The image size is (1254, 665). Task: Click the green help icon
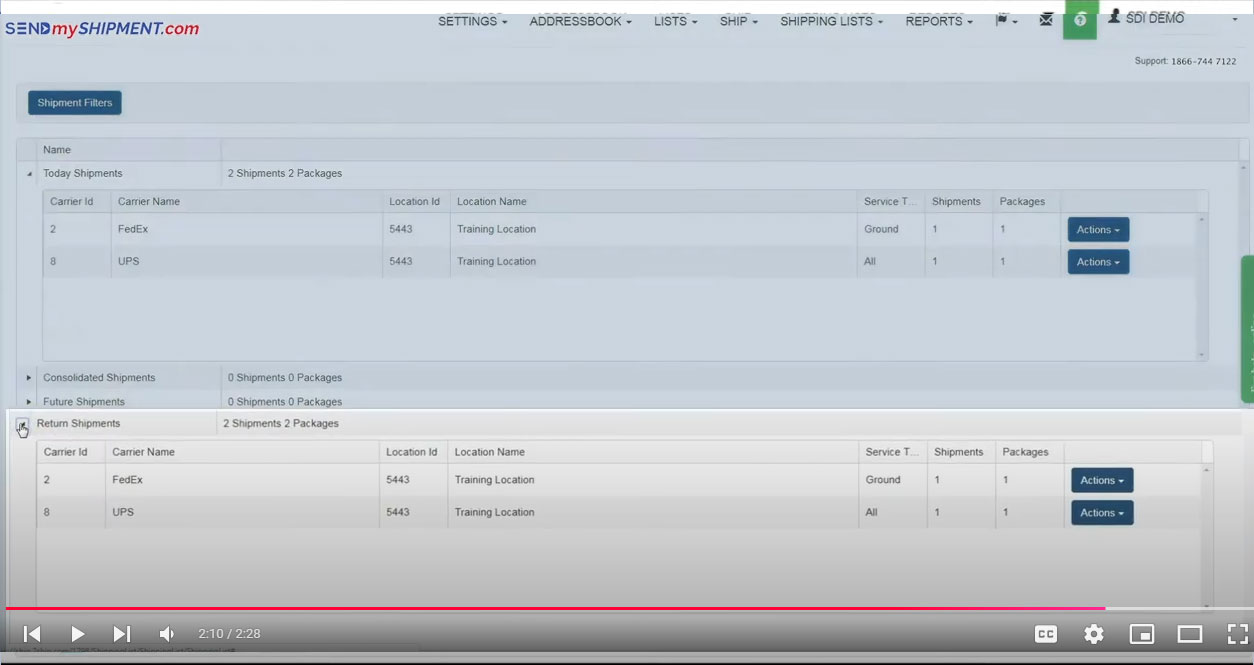(1080, 20)
